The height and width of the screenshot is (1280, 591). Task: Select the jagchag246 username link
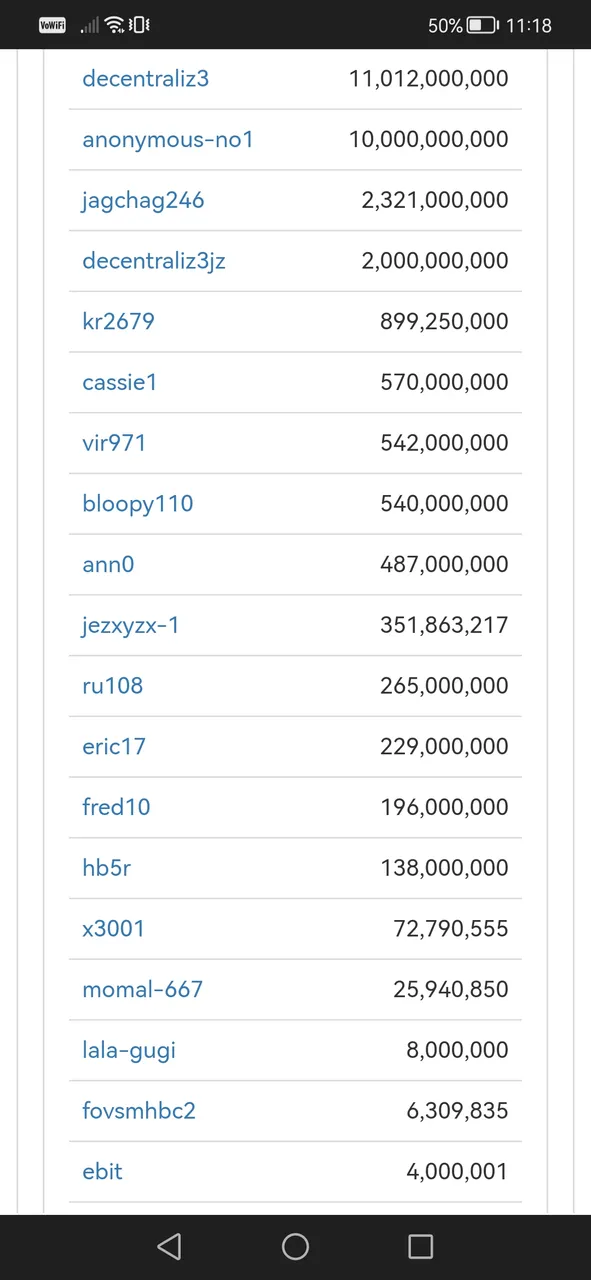coord(143,200)
